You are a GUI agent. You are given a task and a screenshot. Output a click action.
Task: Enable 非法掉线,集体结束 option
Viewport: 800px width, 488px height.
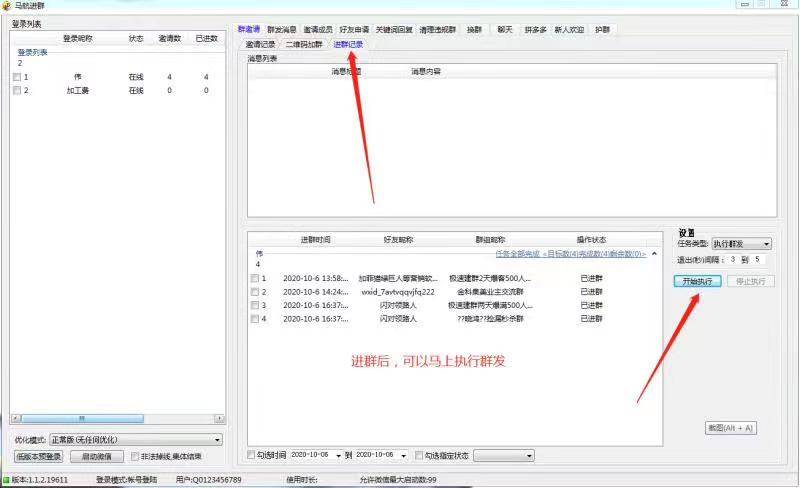135,457
